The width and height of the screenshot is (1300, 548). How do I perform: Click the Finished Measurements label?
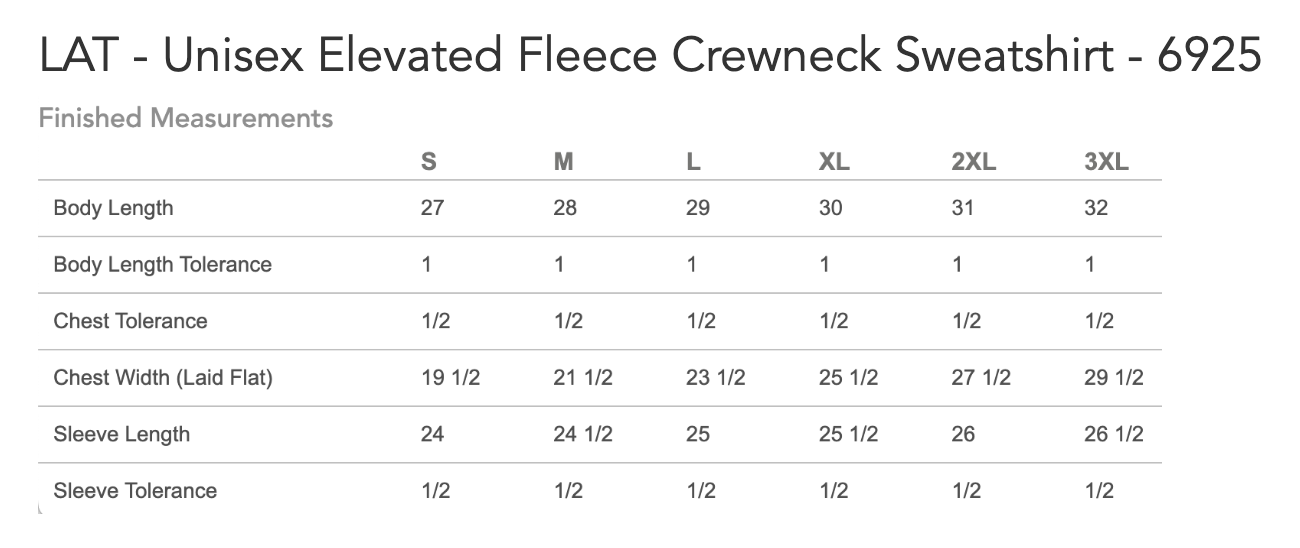click(185, 118)
